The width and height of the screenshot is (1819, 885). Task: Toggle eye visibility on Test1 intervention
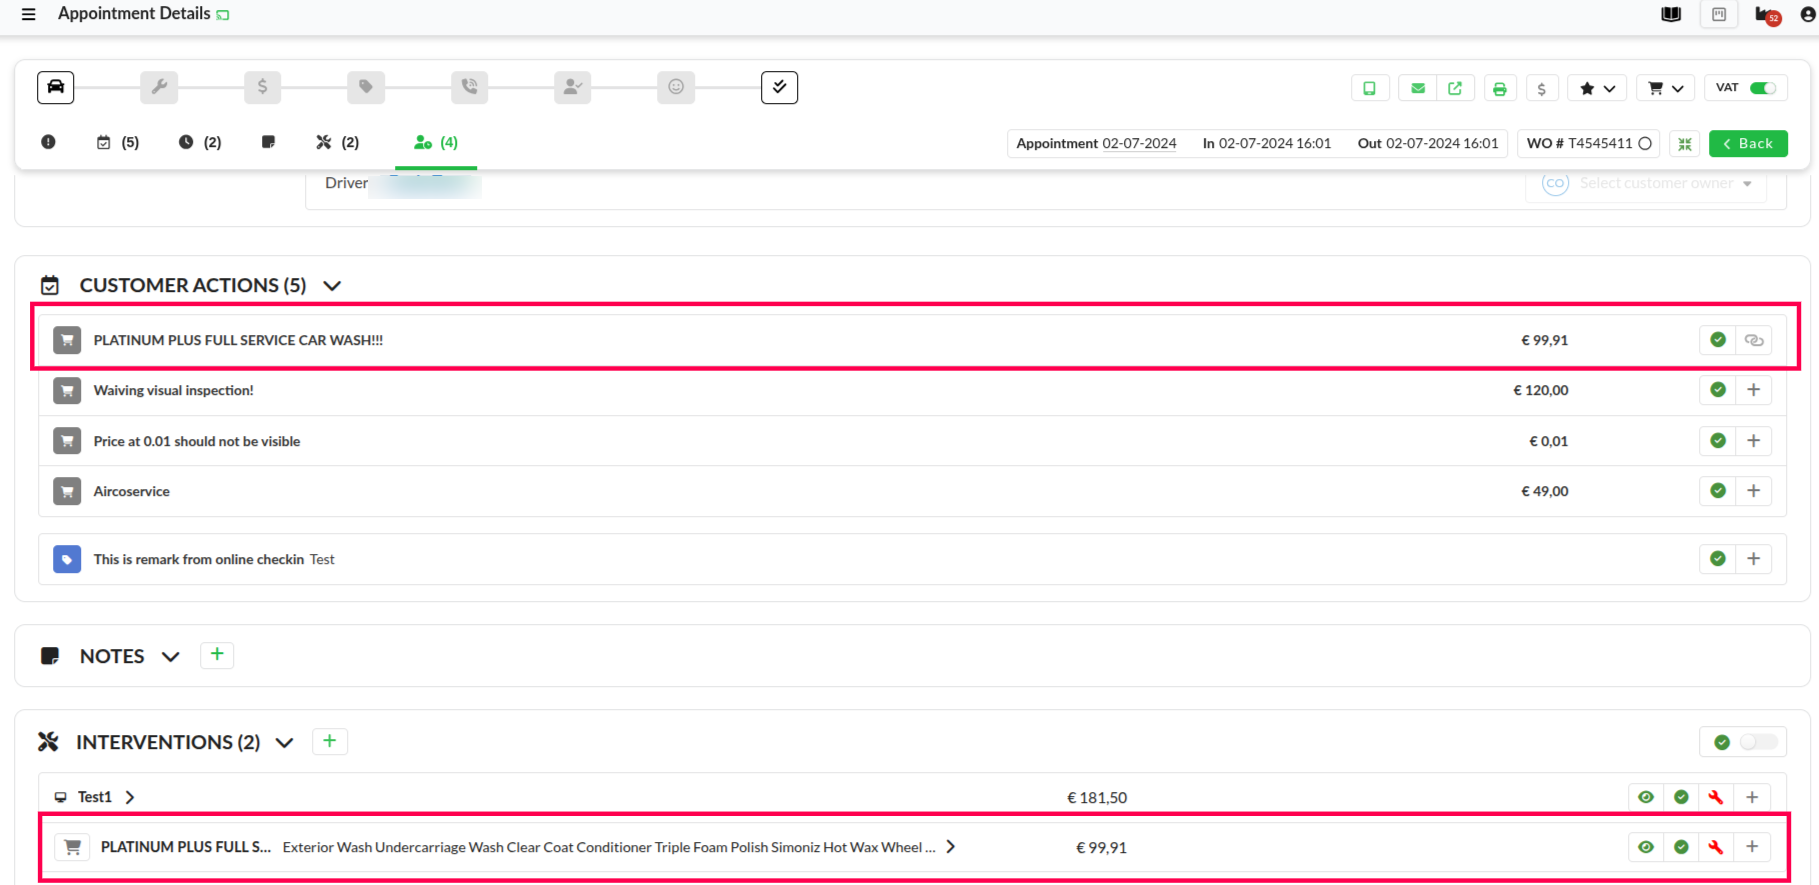1645,797
